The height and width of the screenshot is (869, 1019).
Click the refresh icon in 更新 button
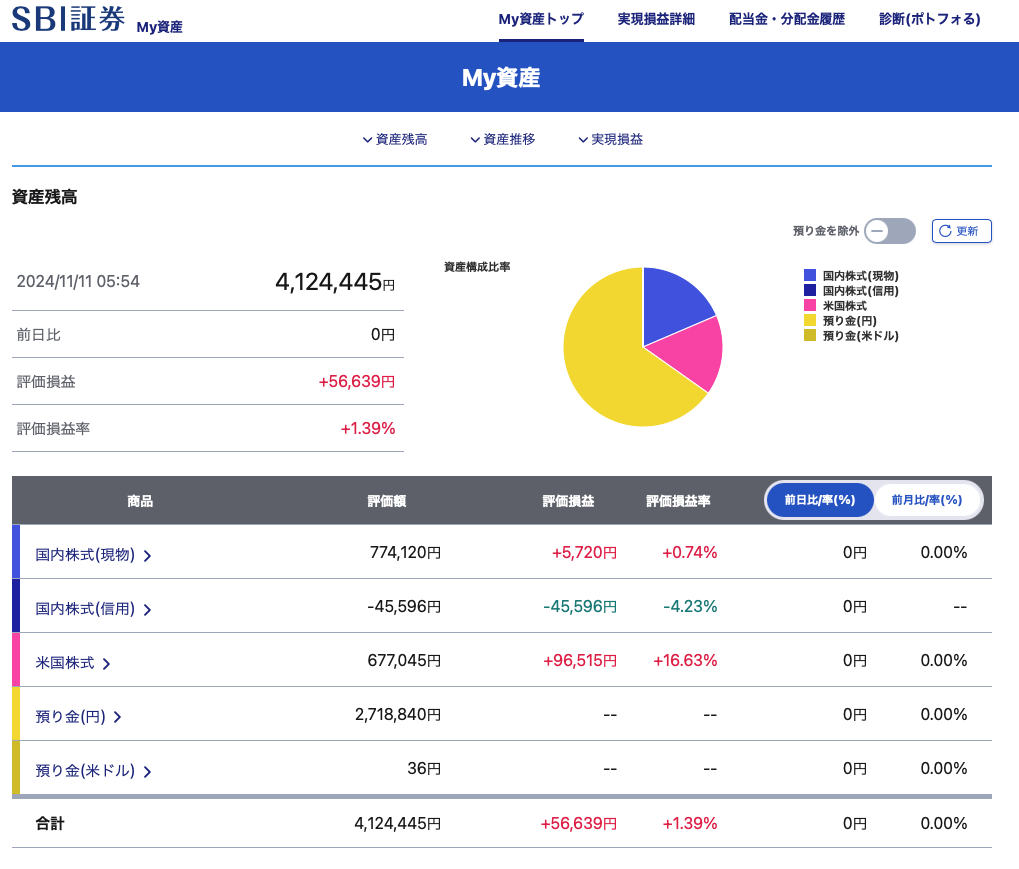946,231
